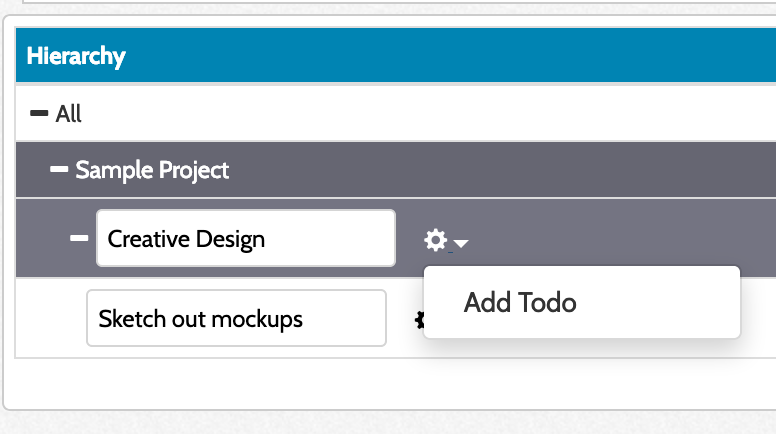
Task: Click empty area of Sample Project row
Action: pyautogui.click(x=500, y=170)
